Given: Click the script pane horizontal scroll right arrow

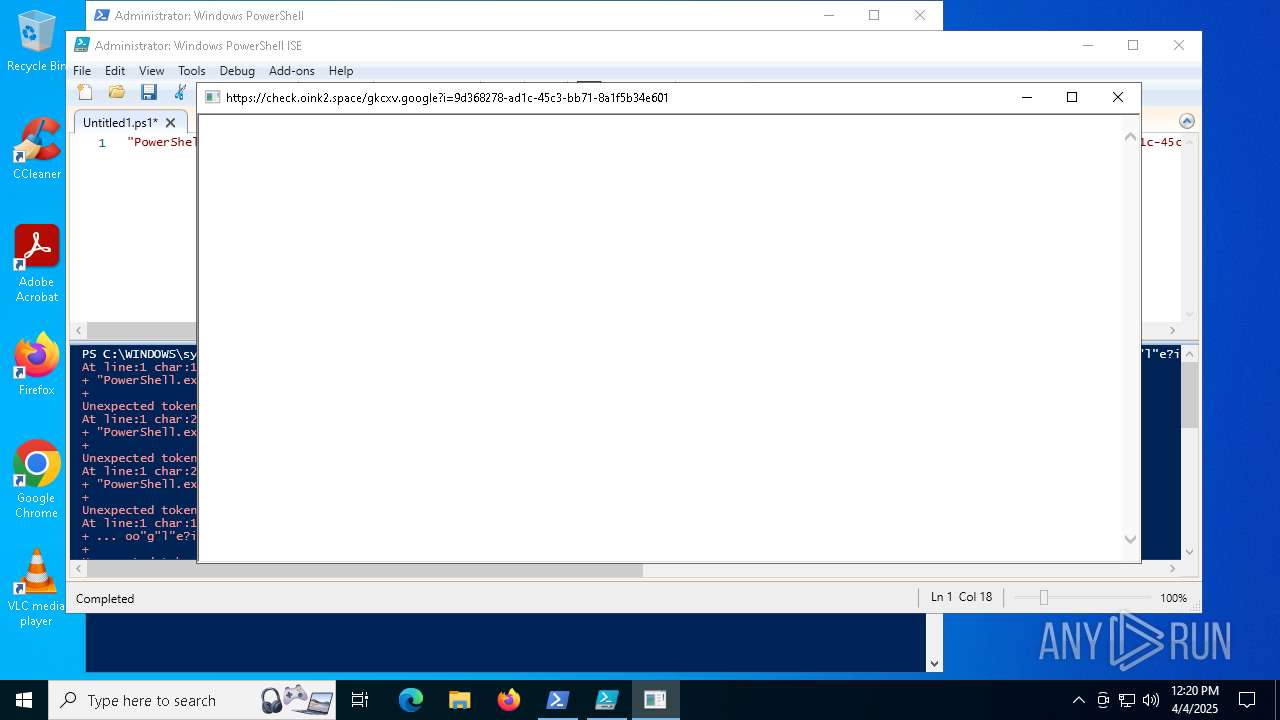Looking at the screenshot, I should click(1174, 330).
